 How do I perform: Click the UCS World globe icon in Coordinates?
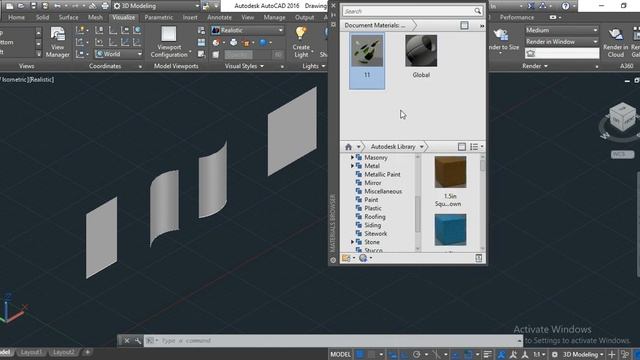(x=138, y=30)
